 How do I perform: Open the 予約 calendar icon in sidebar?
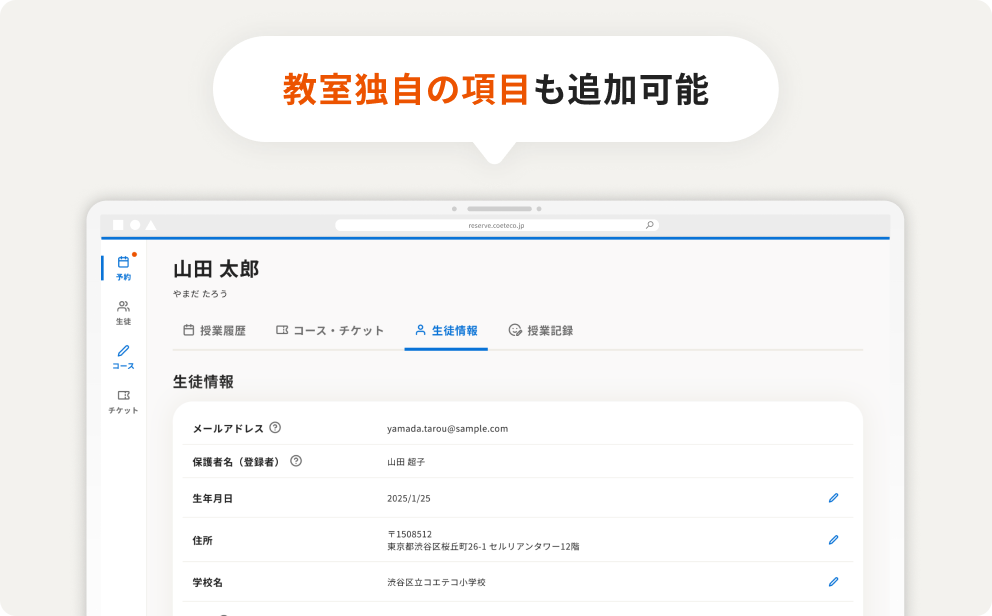[123, 262]
